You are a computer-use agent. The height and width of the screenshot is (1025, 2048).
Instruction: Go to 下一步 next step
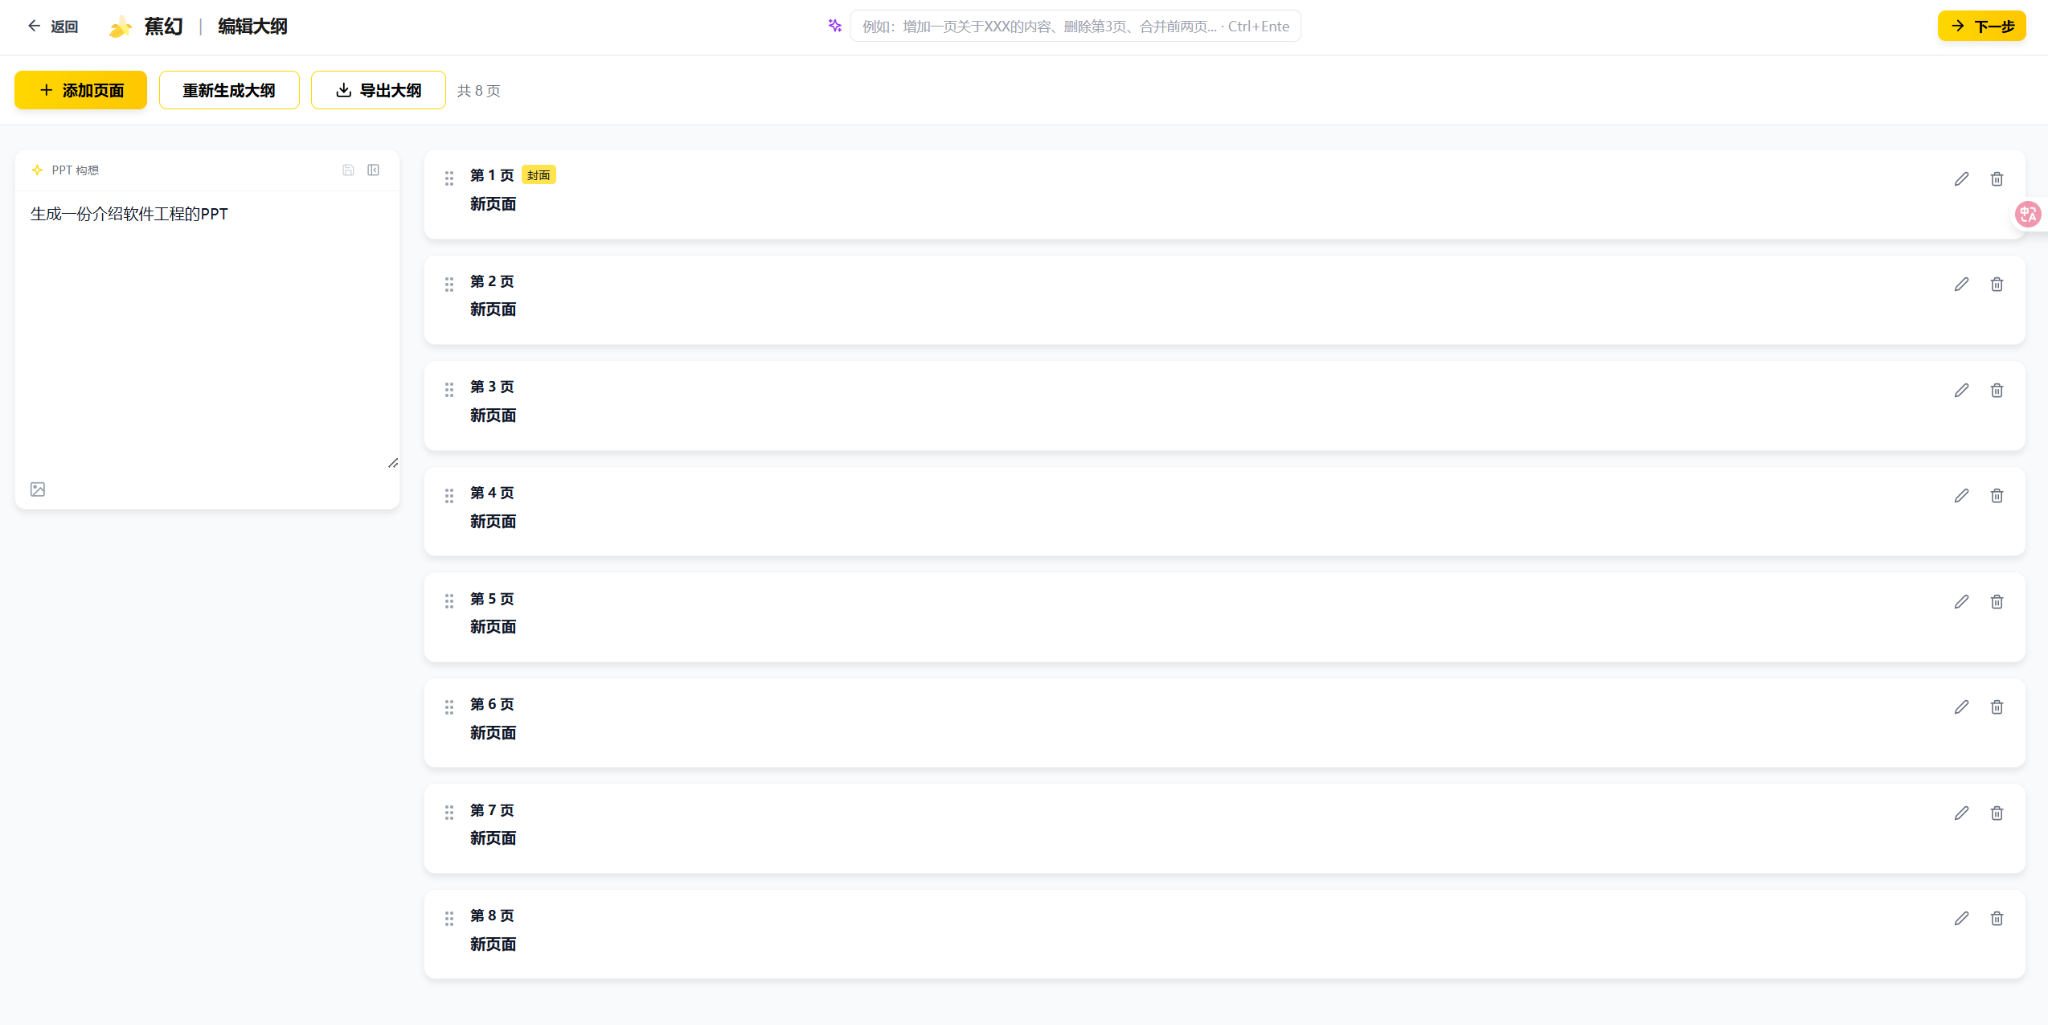coord(1981,26)
